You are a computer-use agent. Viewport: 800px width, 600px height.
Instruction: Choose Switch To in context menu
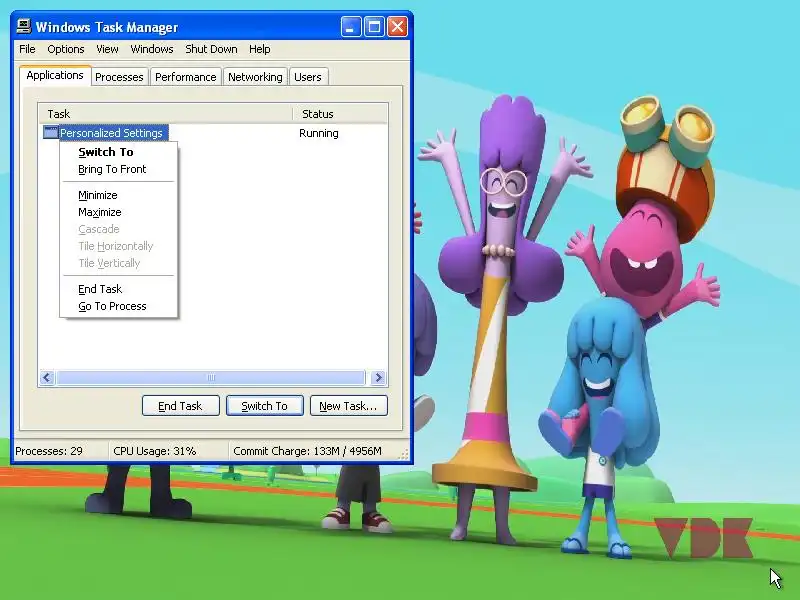(x=119, y=152)
